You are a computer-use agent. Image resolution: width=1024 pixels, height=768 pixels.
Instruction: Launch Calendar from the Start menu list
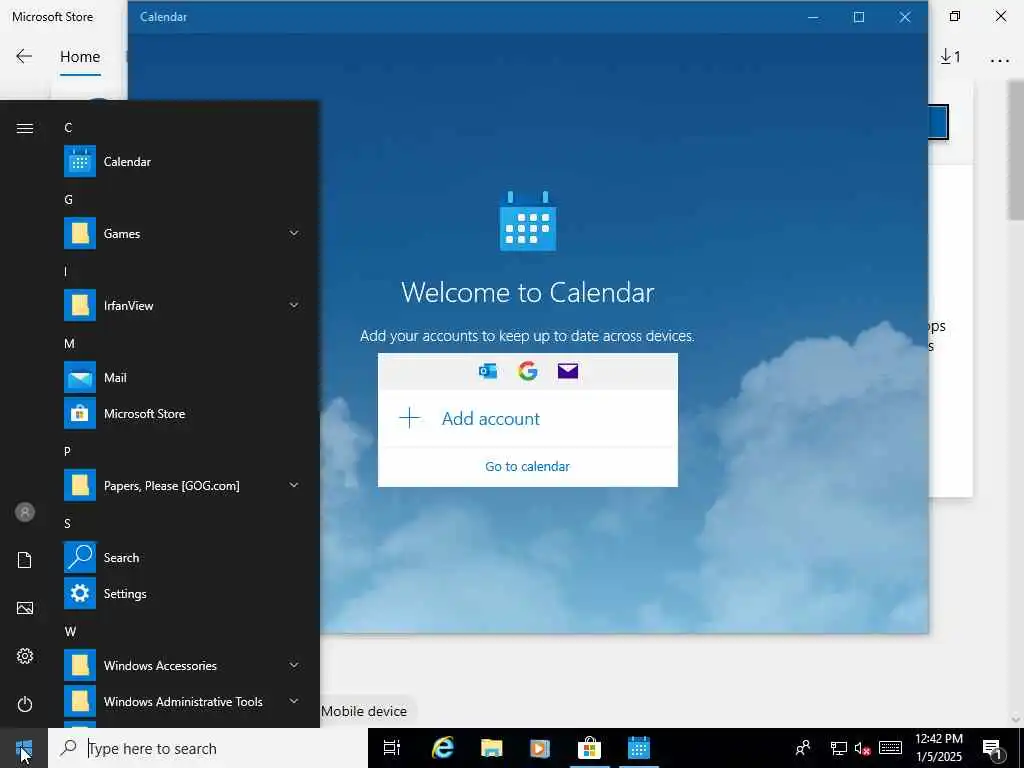coord(182,161)
